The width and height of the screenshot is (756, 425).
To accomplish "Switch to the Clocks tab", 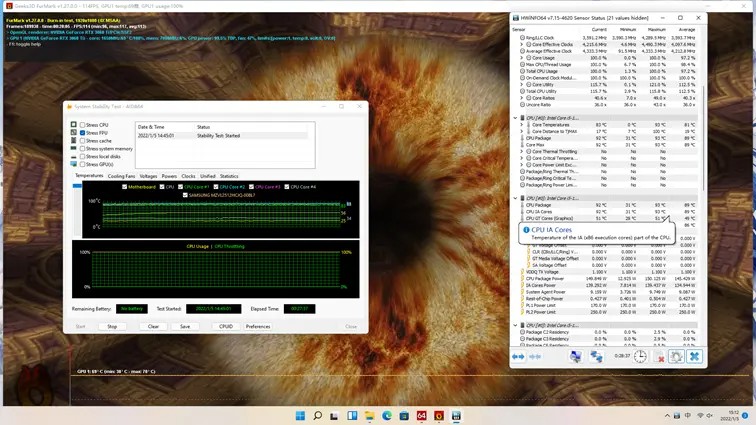I will tap(189, 176).
